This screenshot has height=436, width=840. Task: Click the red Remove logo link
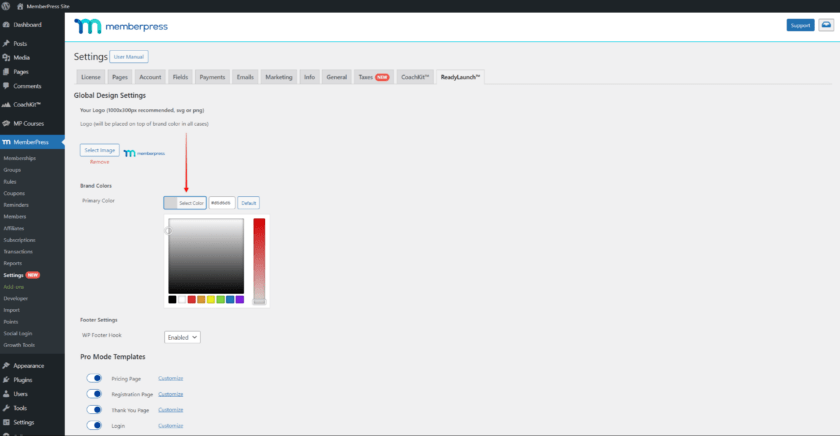(x=99, y=162)
